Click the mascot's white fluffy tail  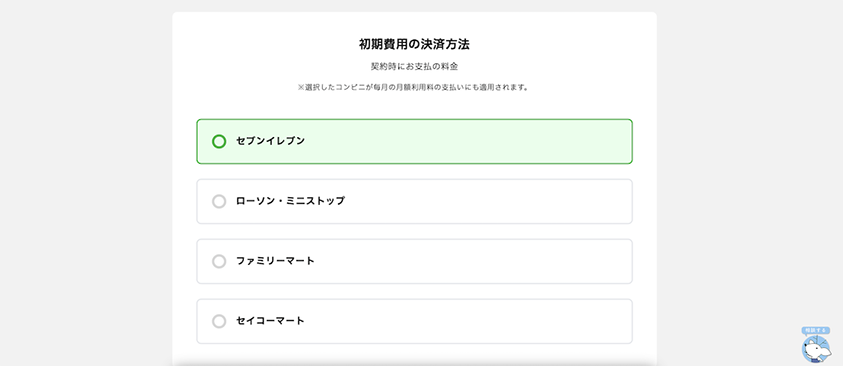(x=825, y=352)
